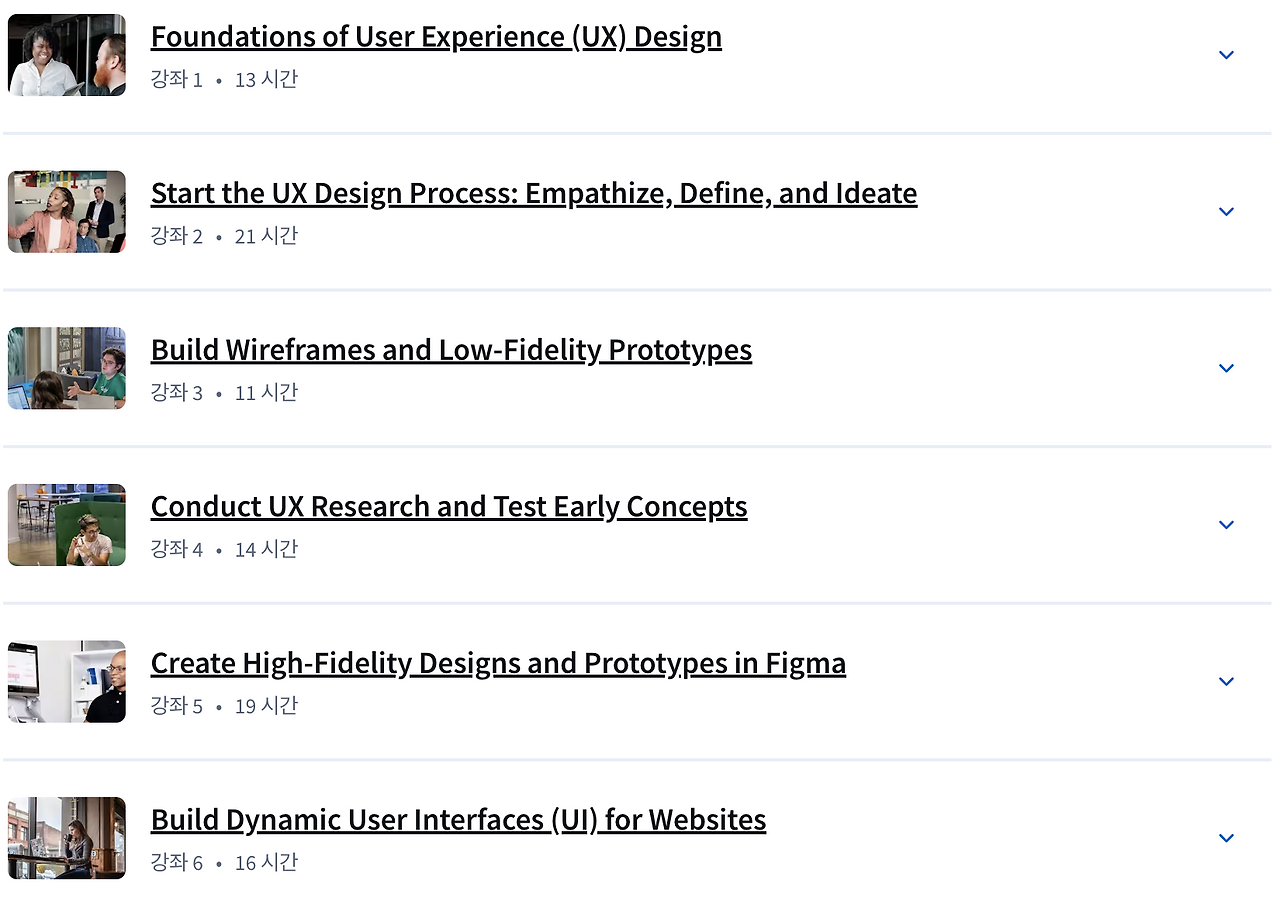Click the '강좌 1 • 13 시간' course info text

point(224,80)
